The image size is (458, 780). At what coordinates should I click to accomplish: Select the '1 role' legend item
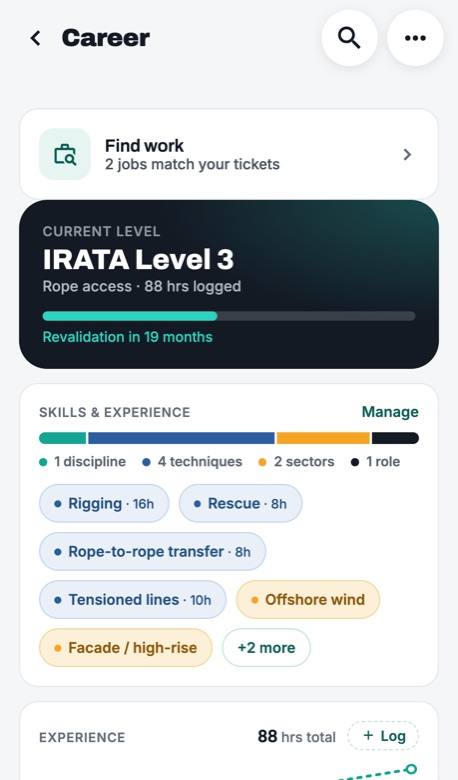375,462
